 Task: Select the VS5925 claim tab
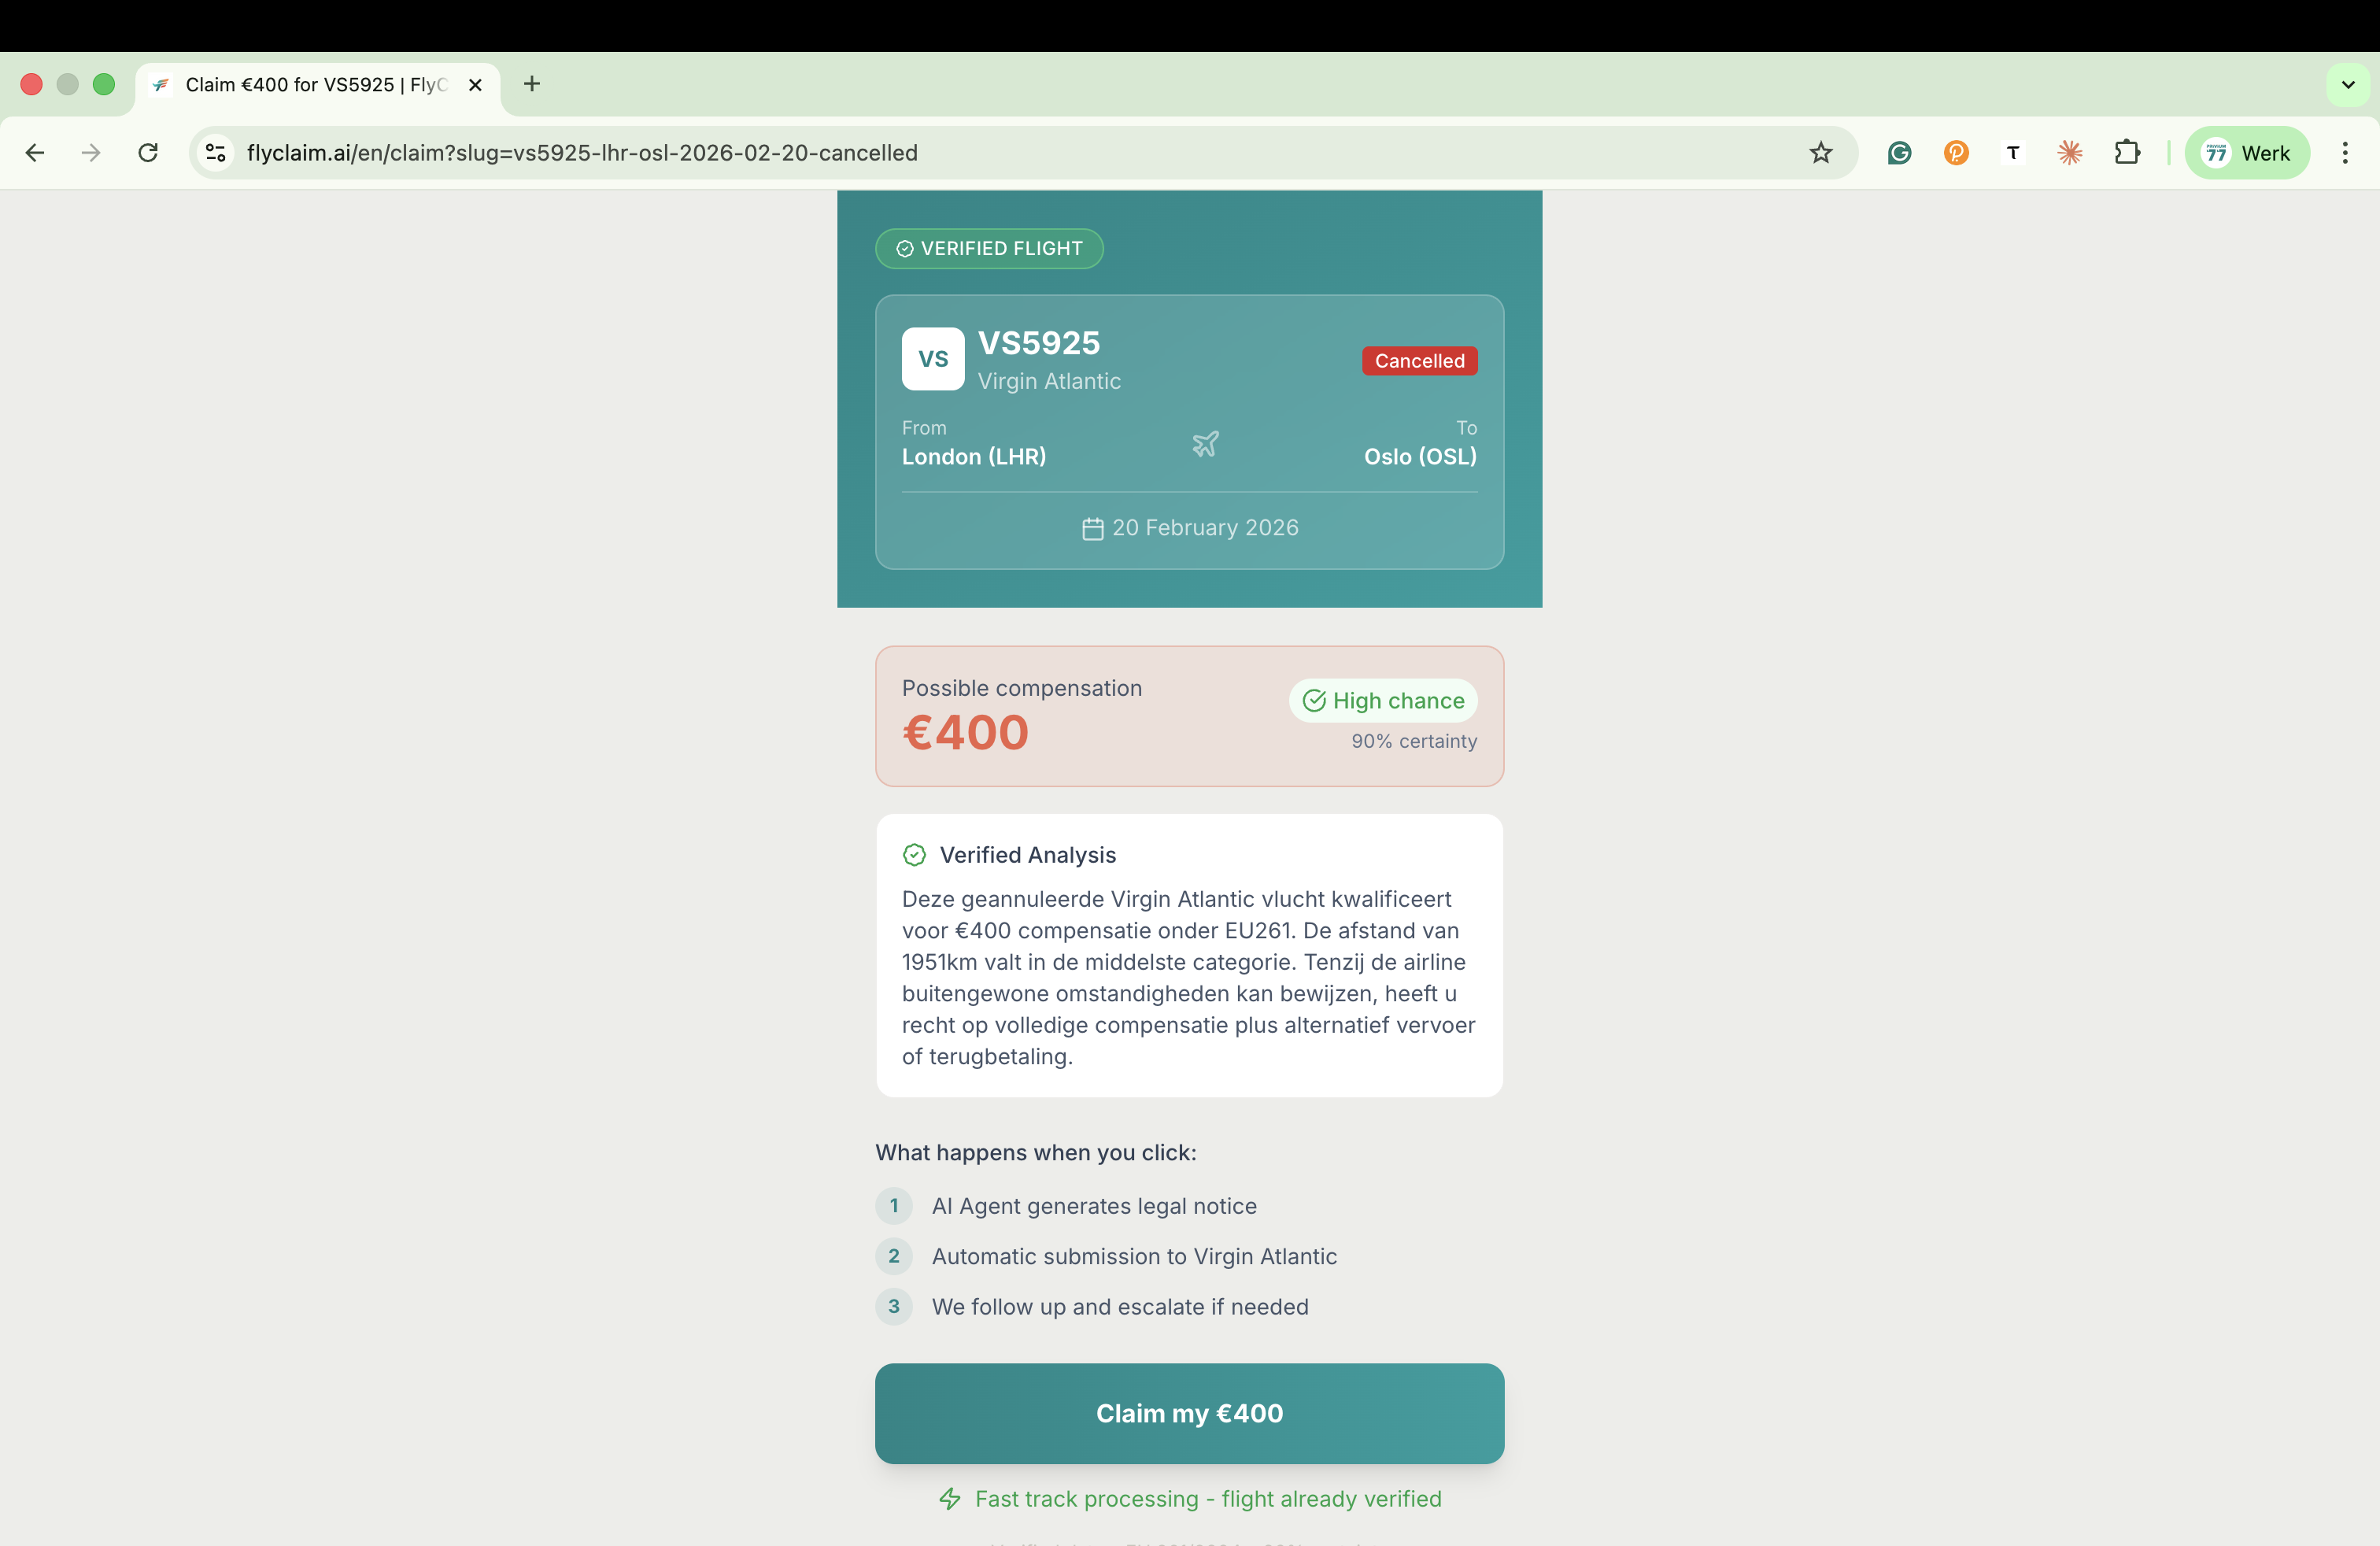pyautogui.click(x=300, y=86)
